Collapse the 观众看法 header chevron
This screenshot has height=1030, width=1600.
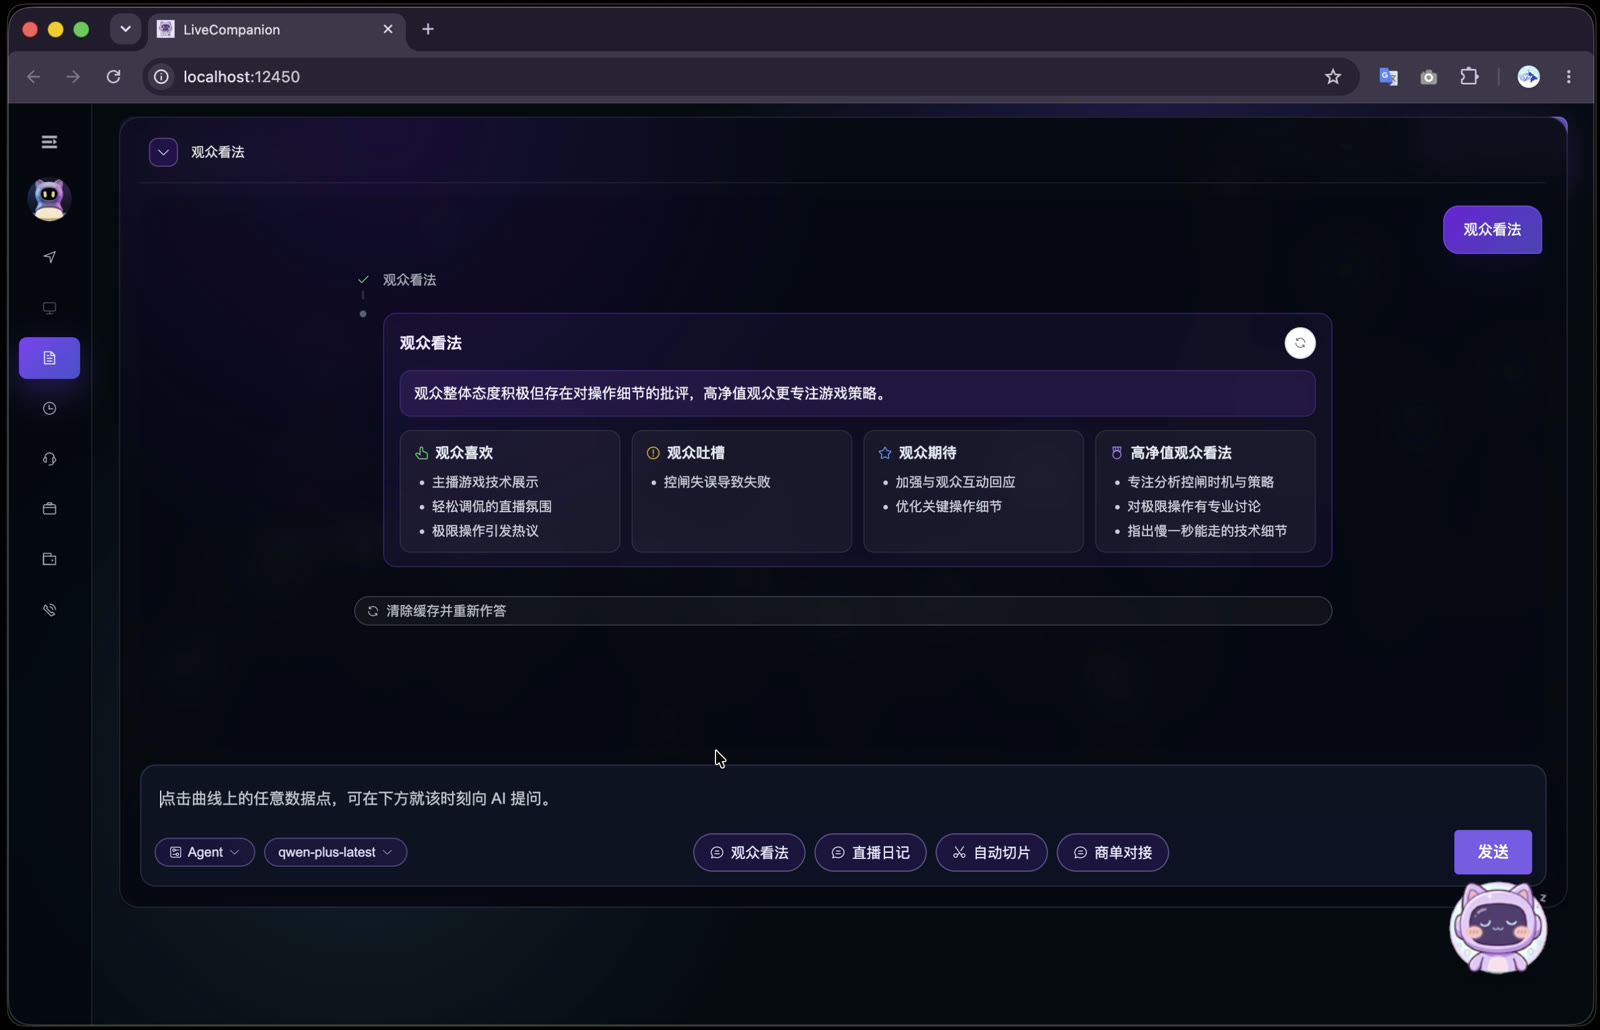pyautogui.click(x=163, y=152)
